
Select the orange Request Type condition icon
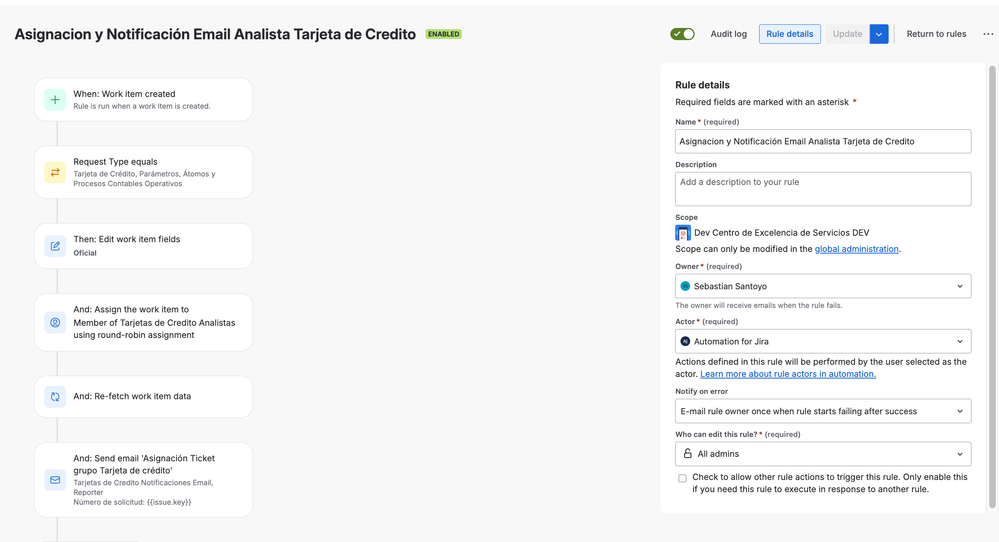point(55,172)
